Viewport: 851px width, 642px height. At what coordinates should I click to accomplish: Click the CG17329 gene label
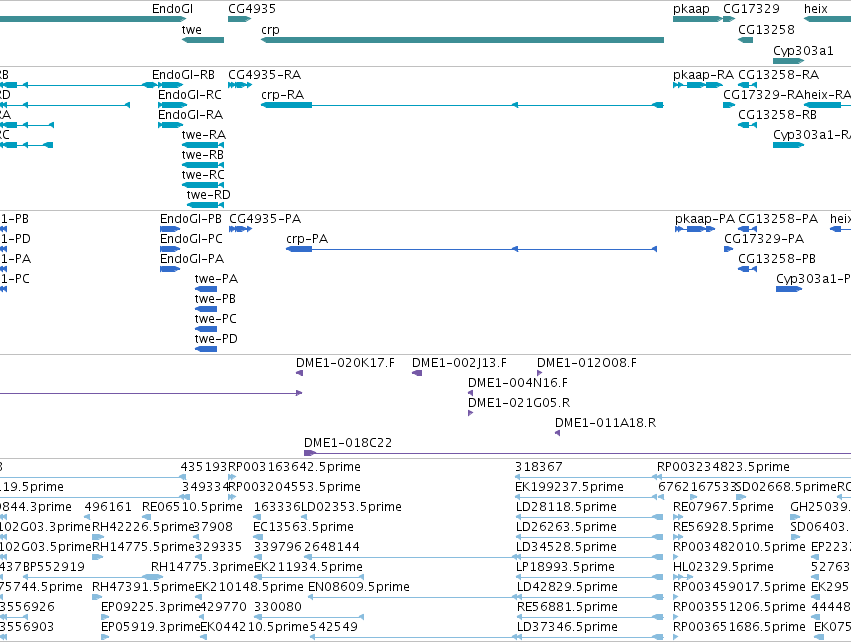click(x=751, y=9)
